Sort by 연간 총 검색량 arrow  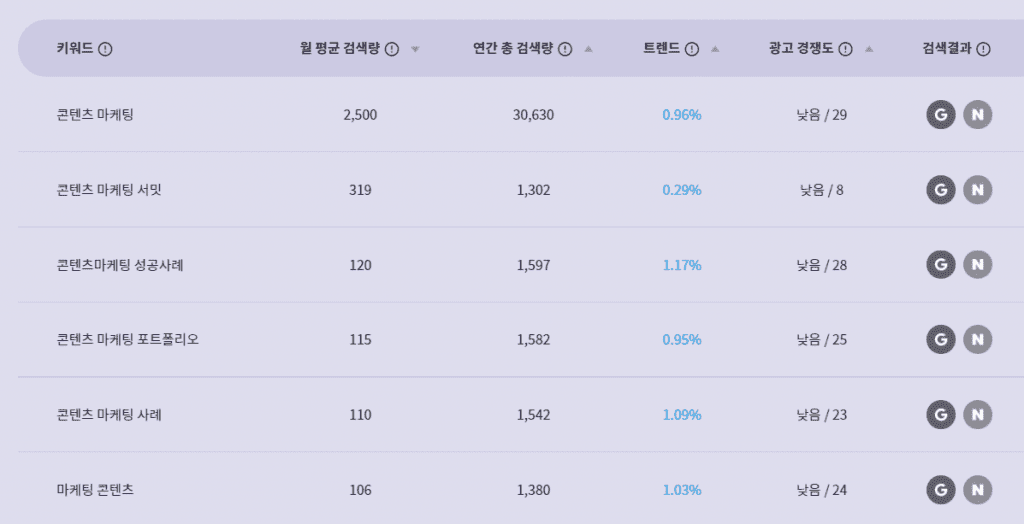tap(588, 48)
